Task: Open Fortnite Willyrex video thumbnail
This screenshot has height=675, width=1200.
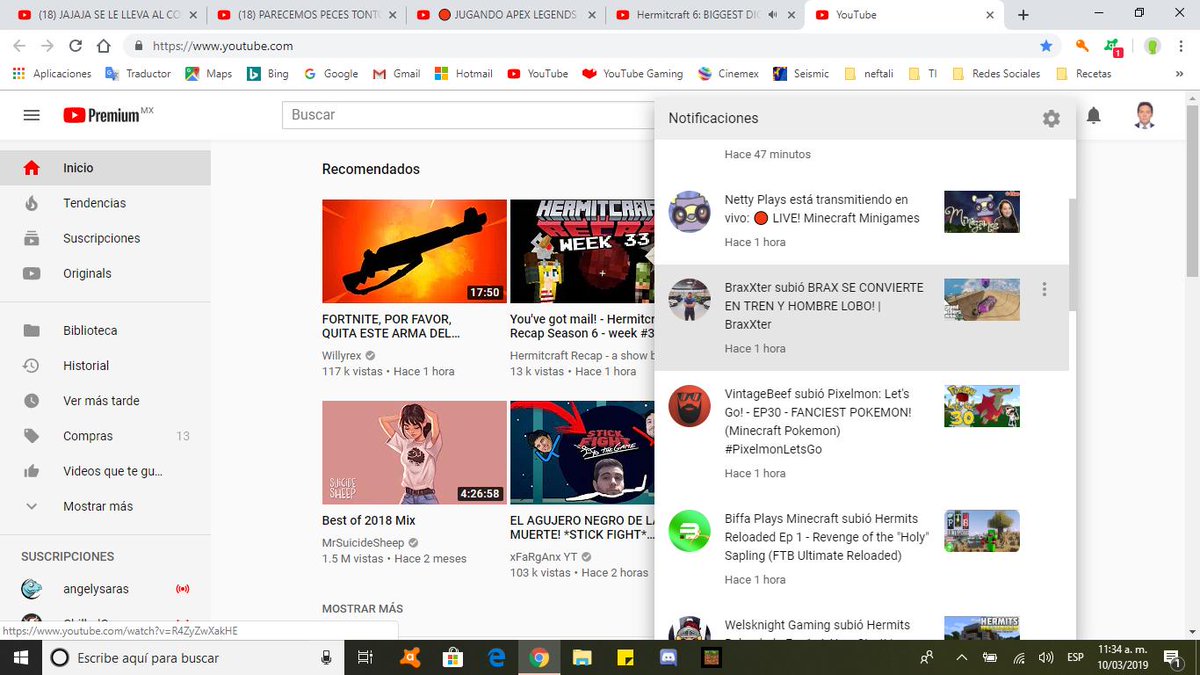Action: tap(414, 251)
